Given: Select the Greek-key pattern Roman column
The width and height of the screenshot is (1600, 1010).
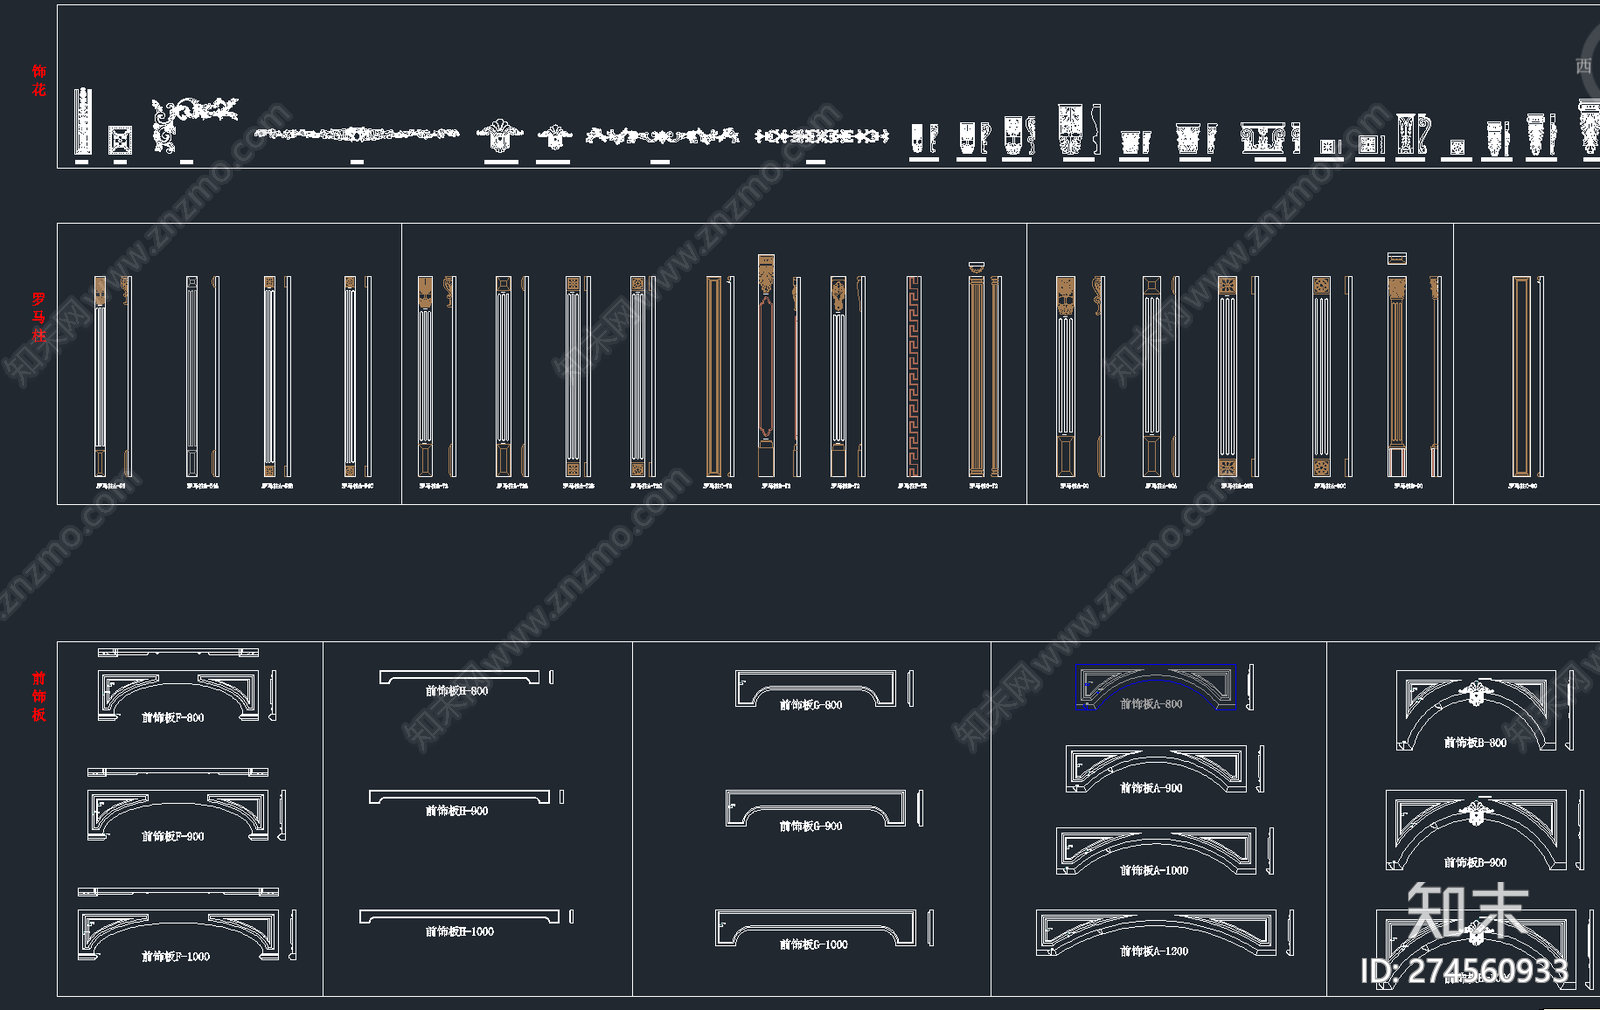Looking at the screenshot, I should (x=913, y=377).
